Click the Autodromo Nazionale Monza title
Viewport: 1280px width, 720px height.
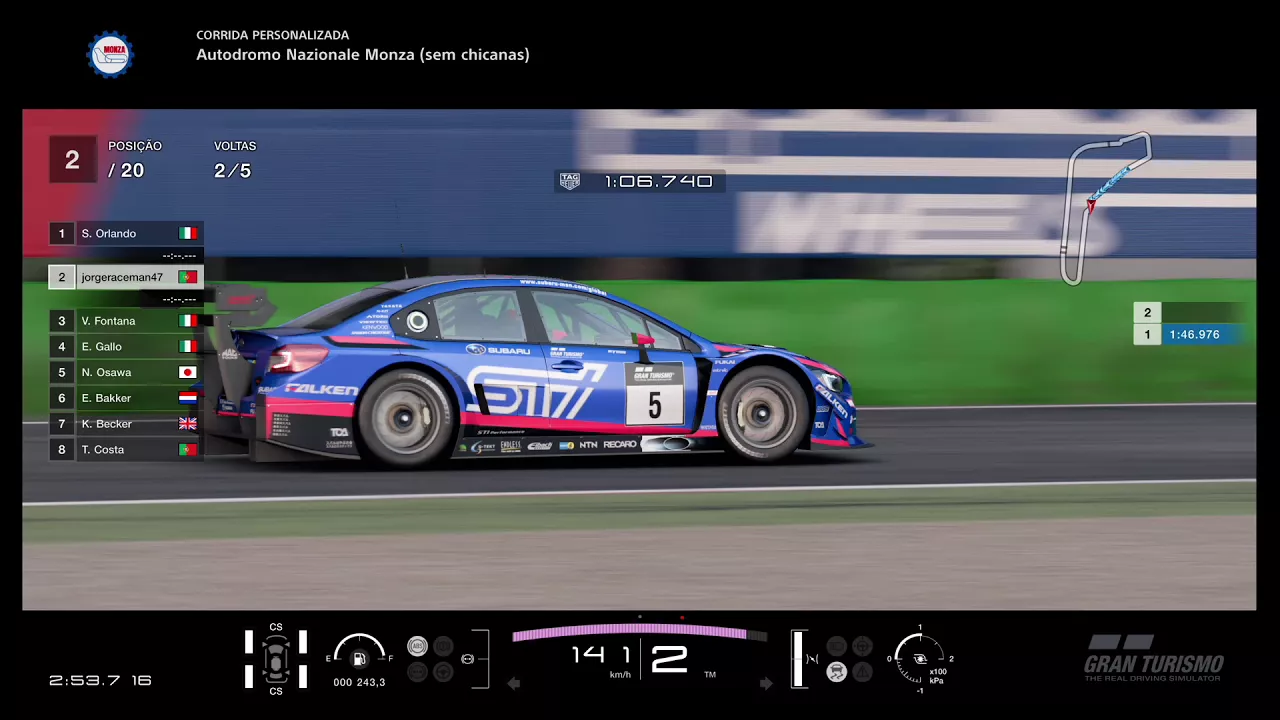(x=363, y=55)
